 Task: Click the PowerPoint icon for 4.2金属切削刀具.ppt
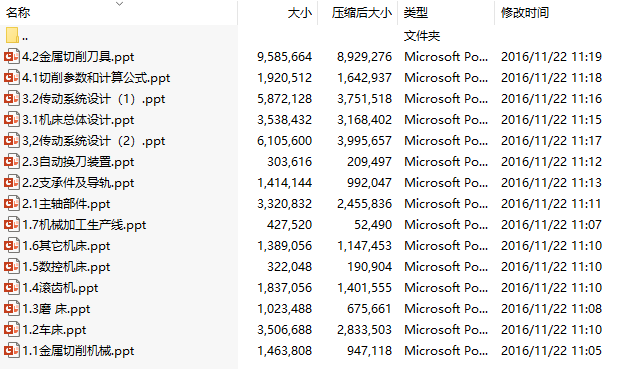12,57
